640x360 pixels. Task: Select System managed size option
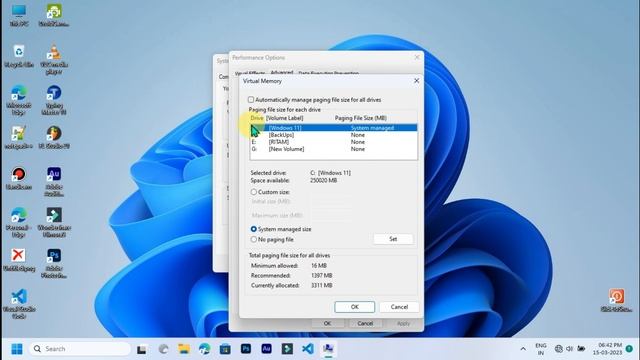click(x=253, y=229)
